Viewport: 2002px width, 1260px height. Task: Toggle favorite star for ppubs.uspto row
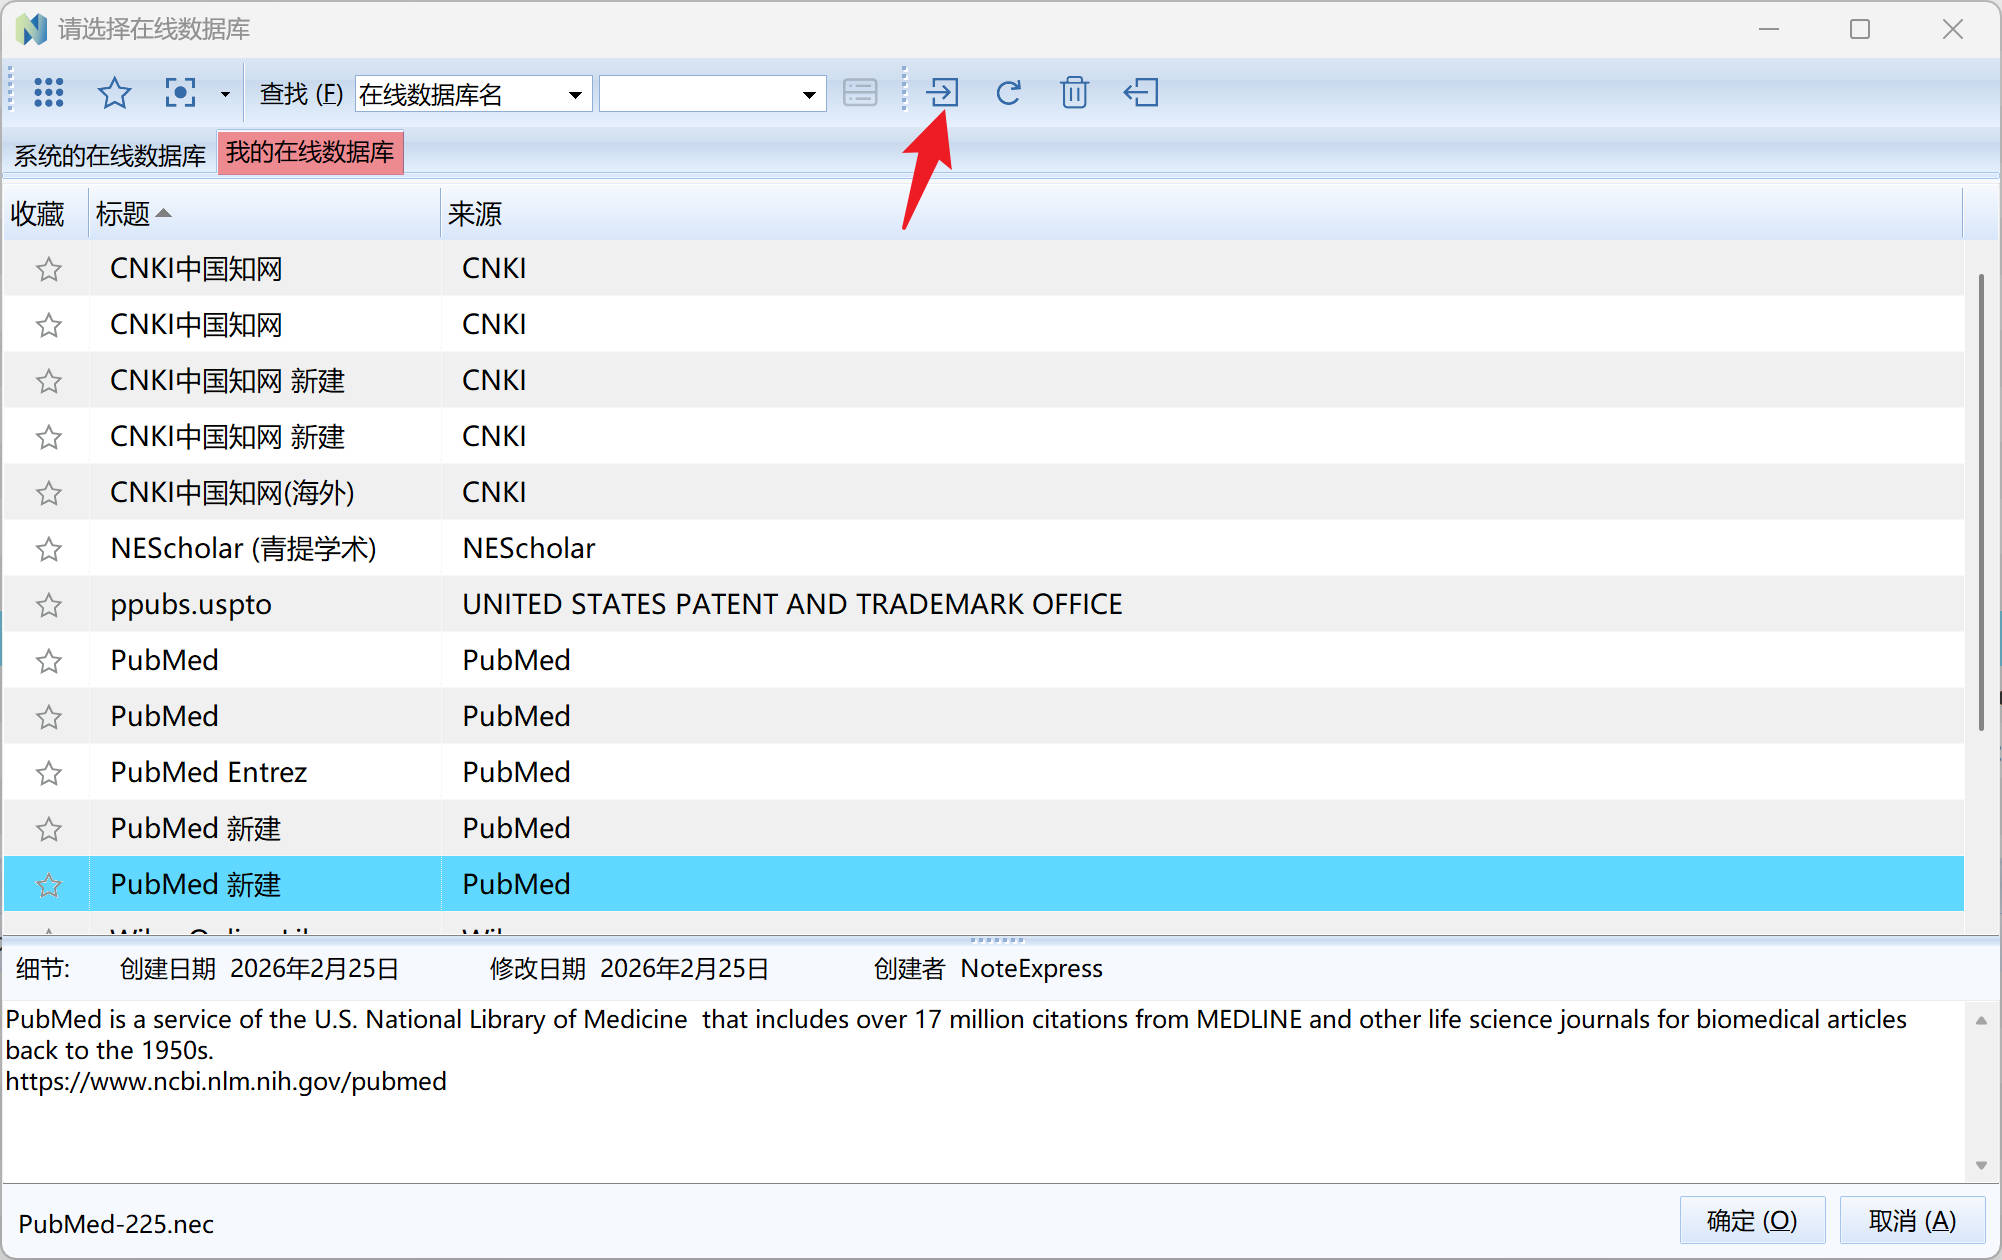click(x=48, y=605)
